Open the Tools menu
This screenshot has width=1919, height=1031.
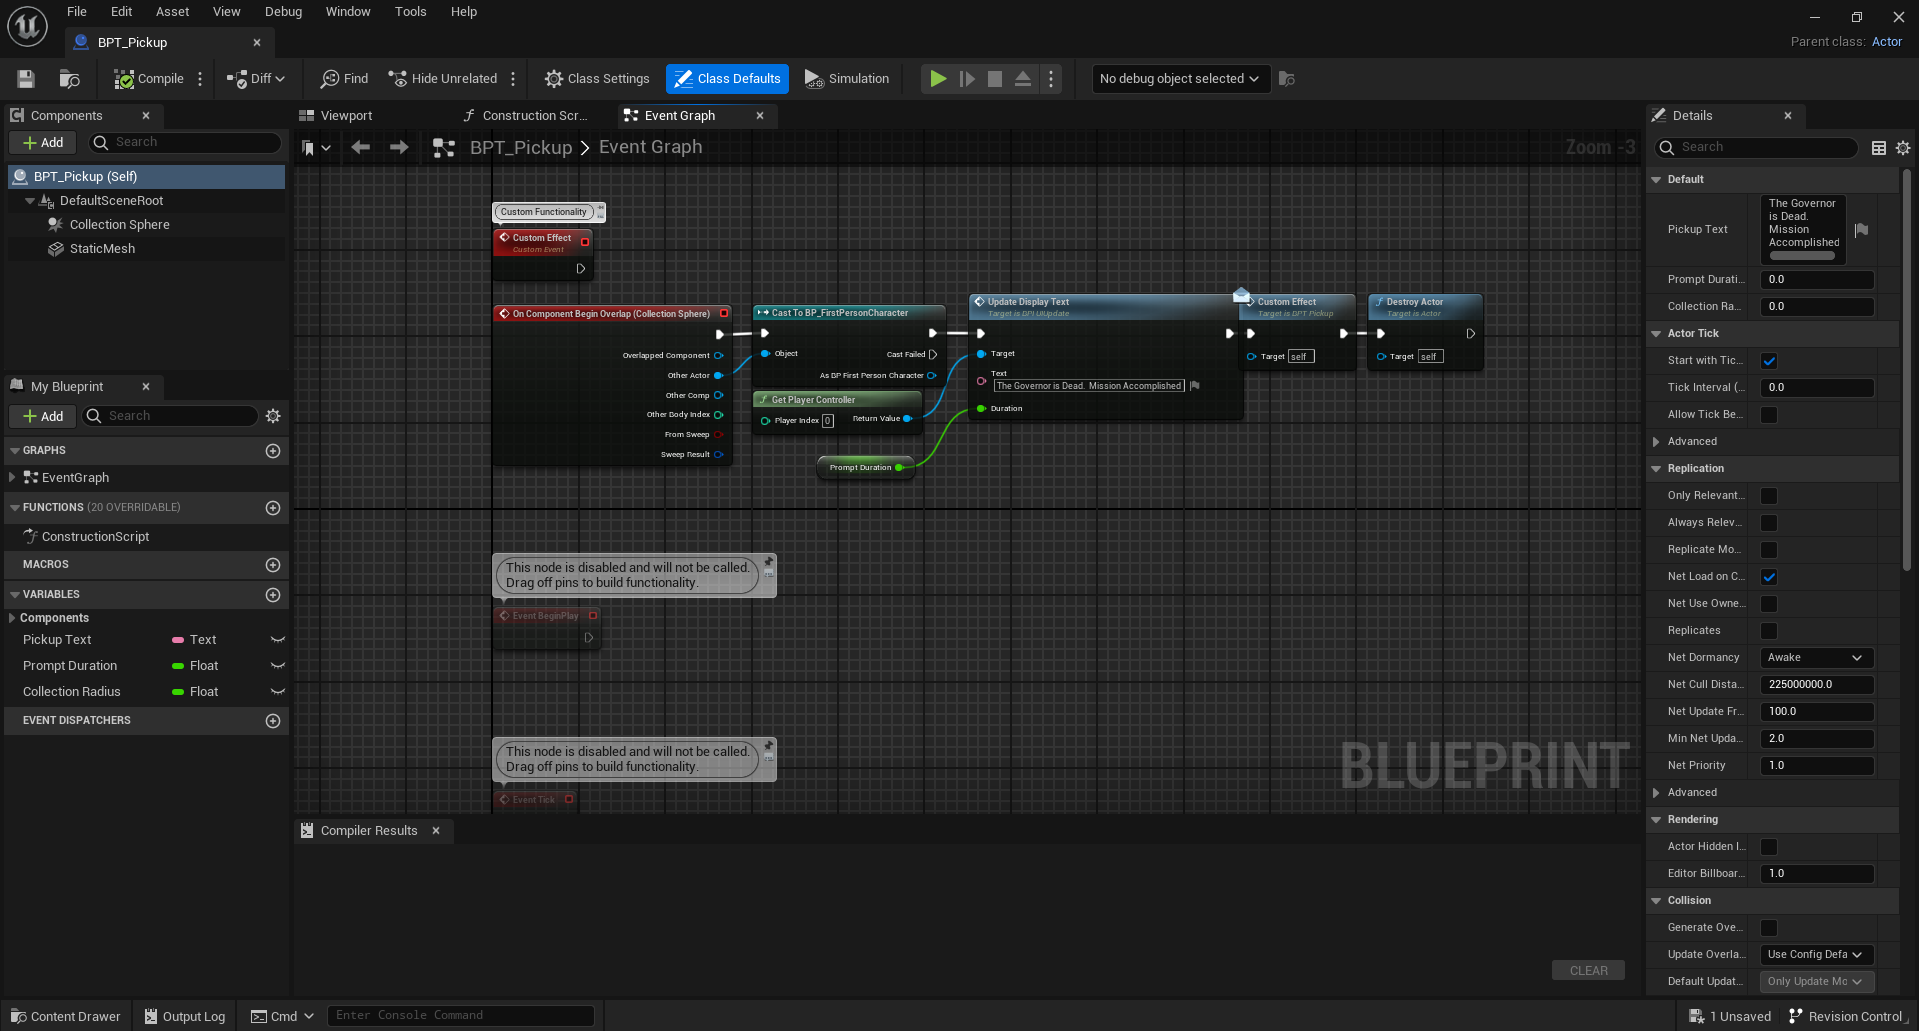click(x=410, y=12)
